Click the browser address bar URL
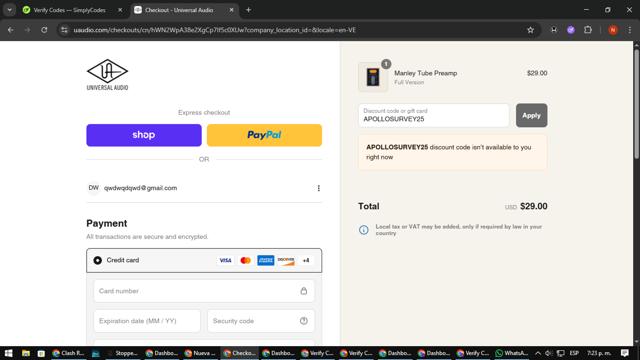The image size is (640, 360). [x=214, y=30]
